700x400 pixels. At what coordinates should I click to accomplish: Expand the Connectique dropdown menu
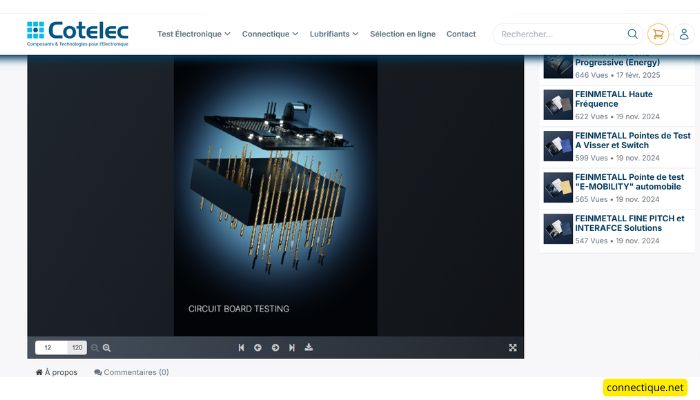click(x=270, y=34)
